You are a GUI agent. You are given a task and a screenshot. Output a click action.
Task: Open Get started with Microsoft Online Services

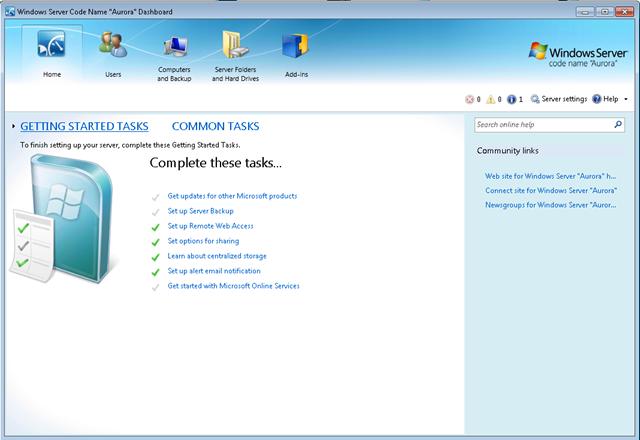pyautogui.click(x=233, y=286)
